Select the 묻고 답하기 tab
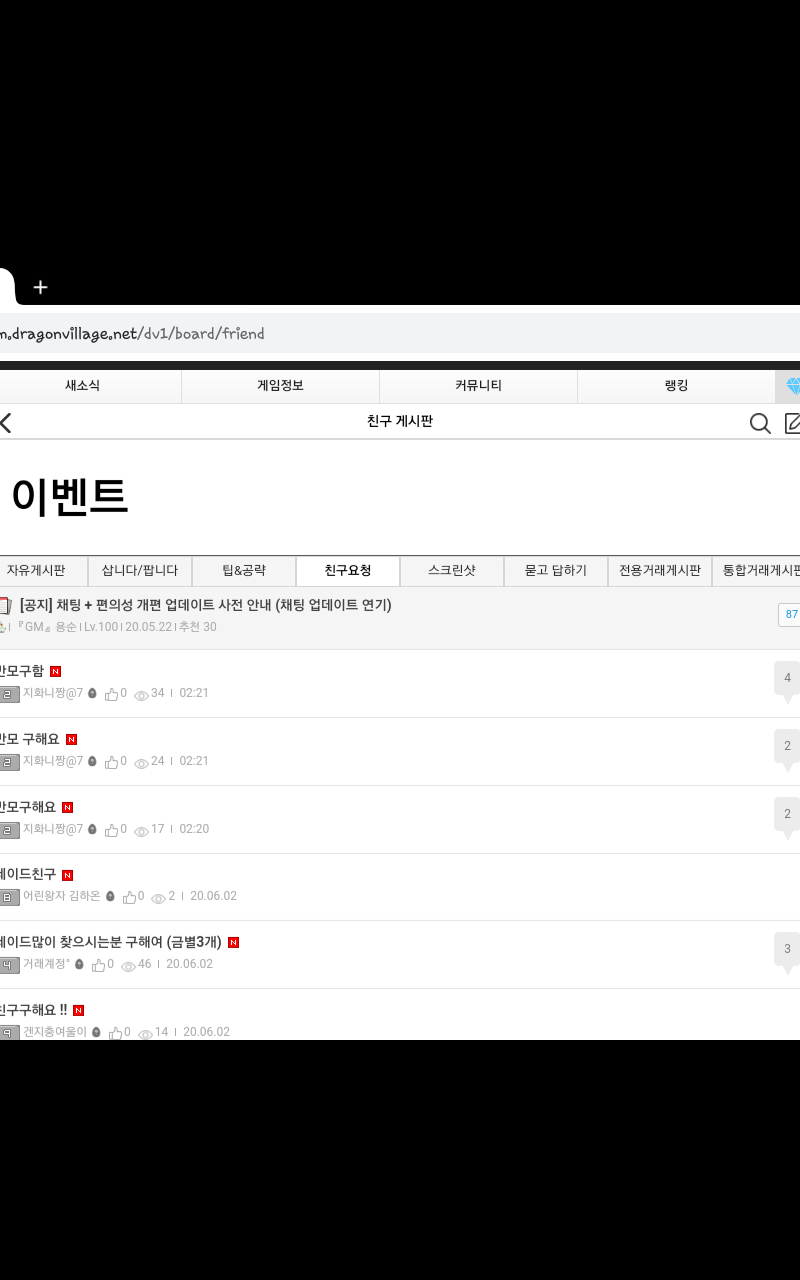Screen dimensions: 800x1280 (556, 571)
